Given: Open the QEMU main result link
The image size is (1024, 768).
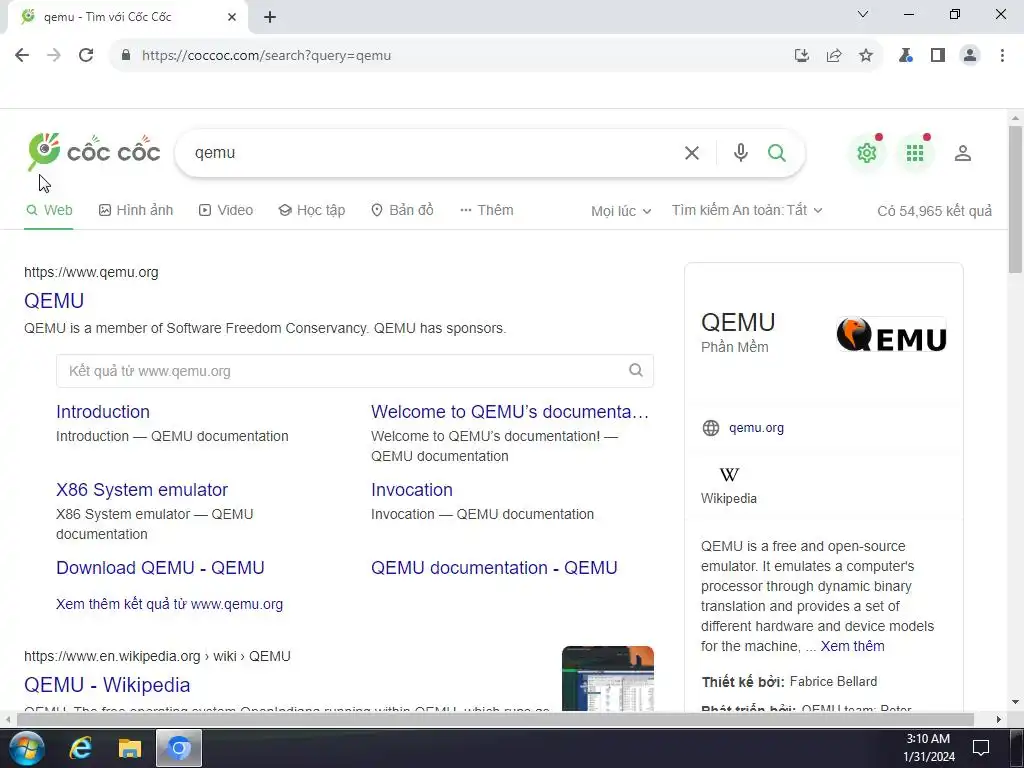Looking at the screenshot, I should 54,300.
